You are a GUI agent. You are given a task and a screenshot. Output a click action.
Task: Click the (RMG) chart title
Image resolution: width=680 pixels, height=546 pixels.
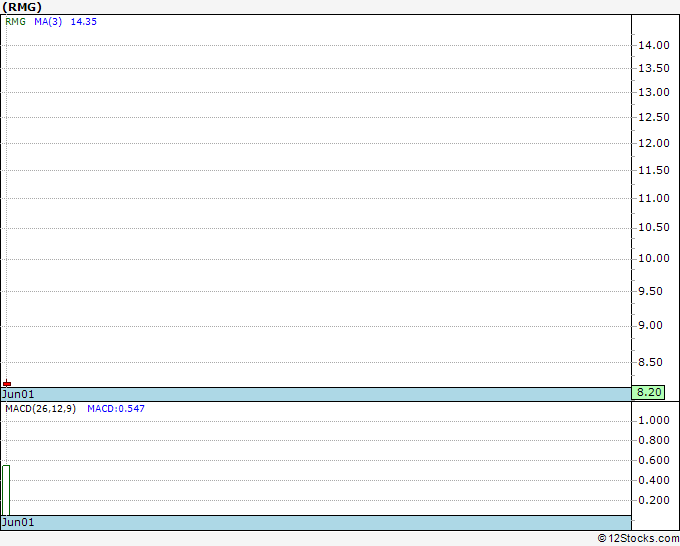coord(22,7)
